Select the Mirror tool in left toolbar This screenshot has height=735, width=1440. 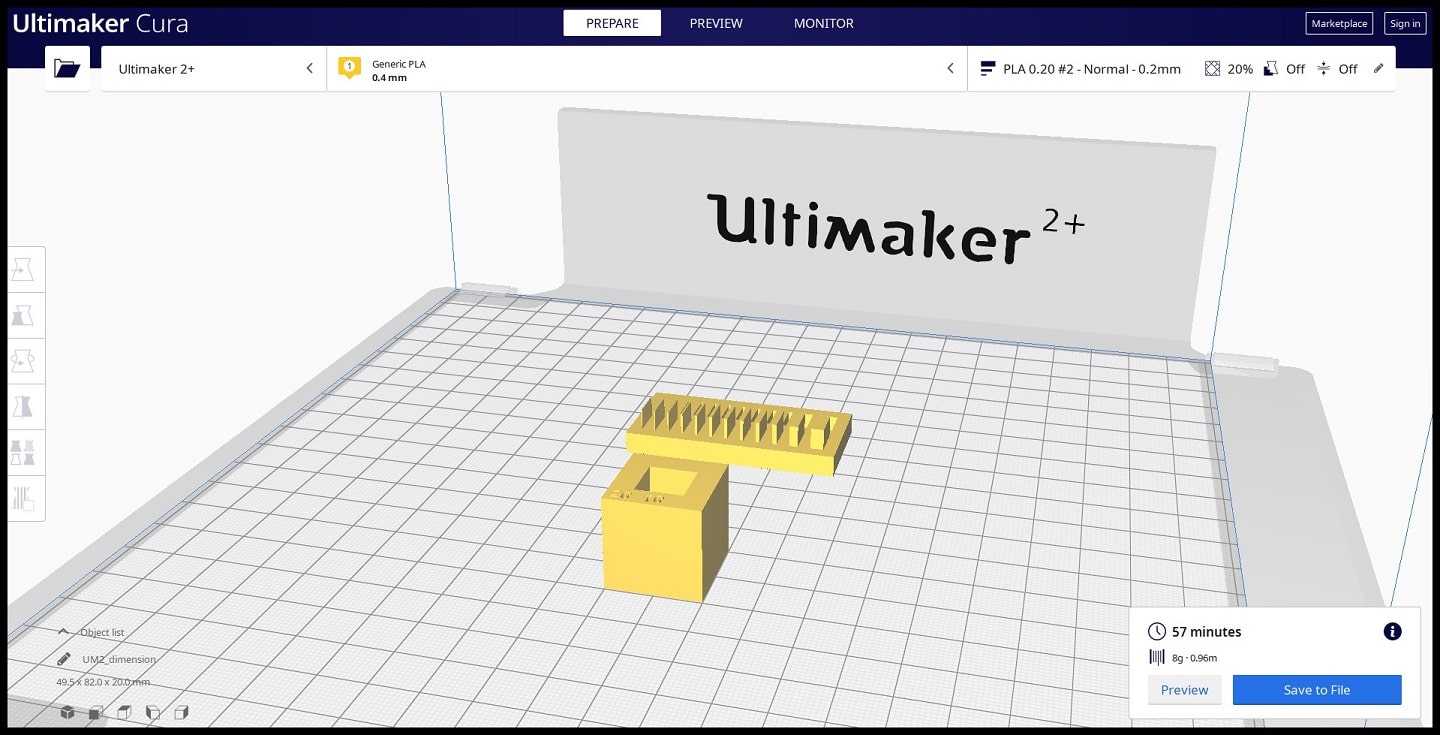(x=24, y=406)
